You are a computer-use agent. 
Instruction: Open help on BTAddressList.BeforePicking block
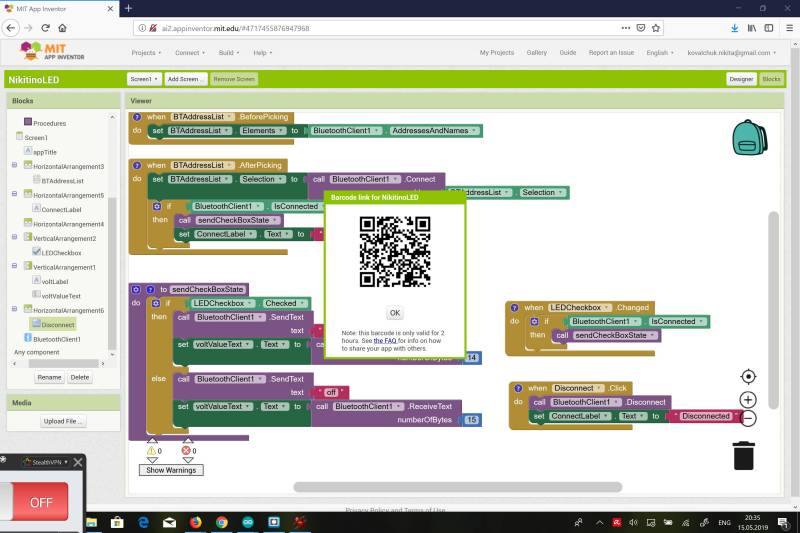(x=137, y=117)
